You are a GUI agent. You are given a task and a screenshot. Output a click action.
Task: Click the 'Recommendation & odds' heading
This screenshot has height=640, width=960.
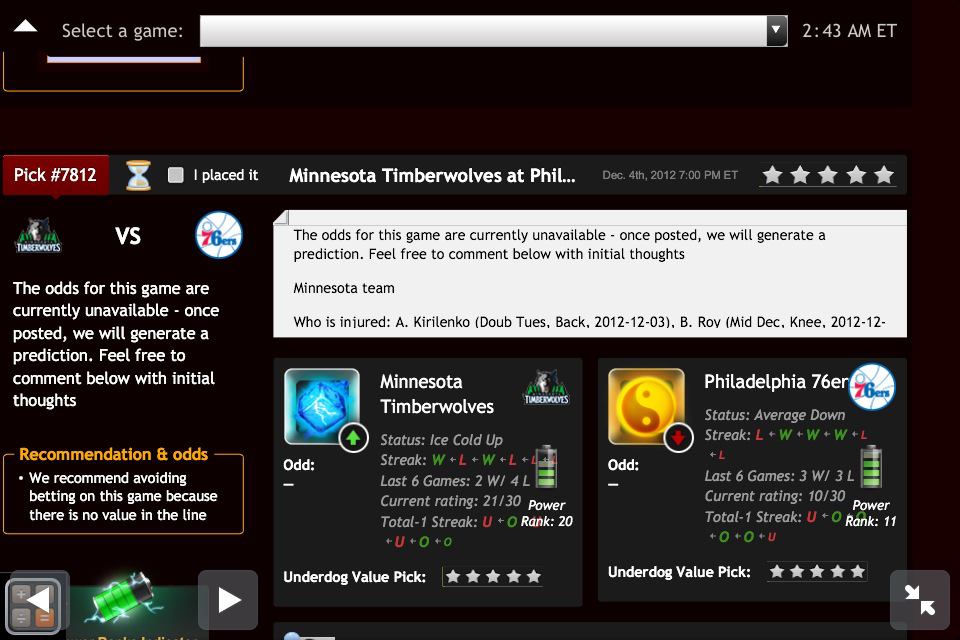(x=114, y=454)
